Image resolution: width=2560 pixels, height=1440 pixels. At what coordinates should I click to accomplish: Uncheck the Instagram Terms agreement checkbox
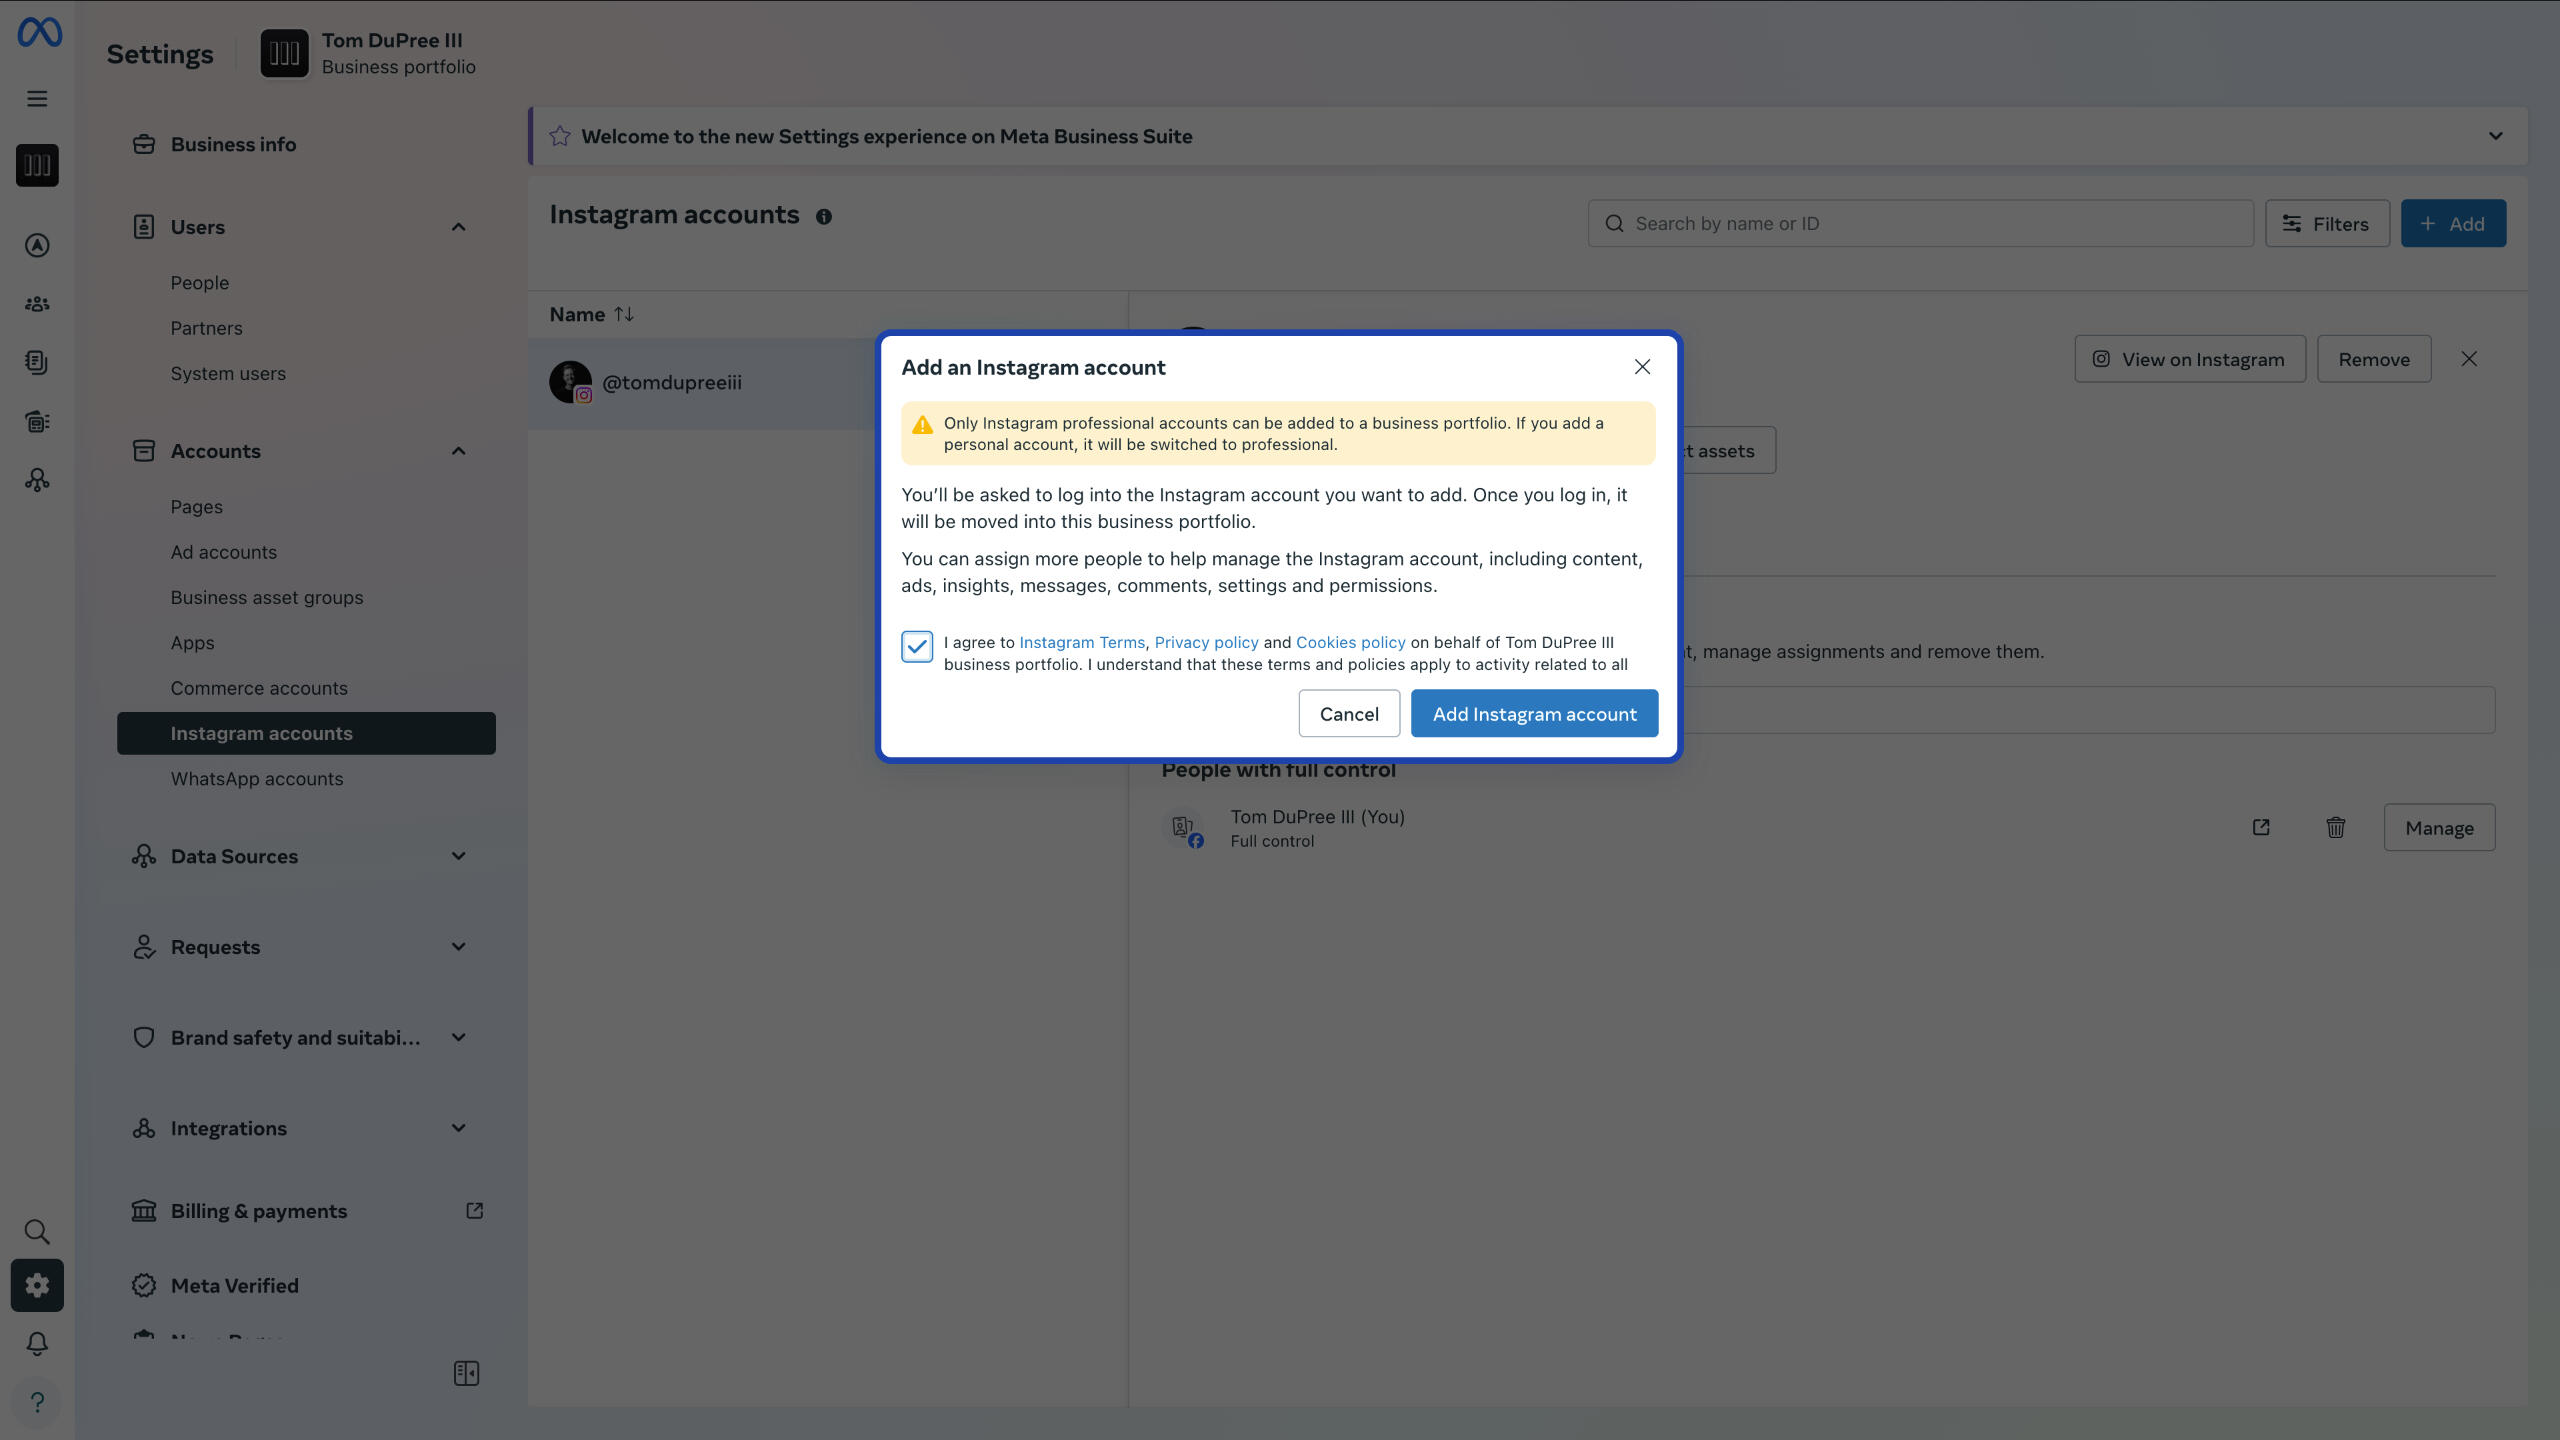pyautogui.click(x=916, y=646)
